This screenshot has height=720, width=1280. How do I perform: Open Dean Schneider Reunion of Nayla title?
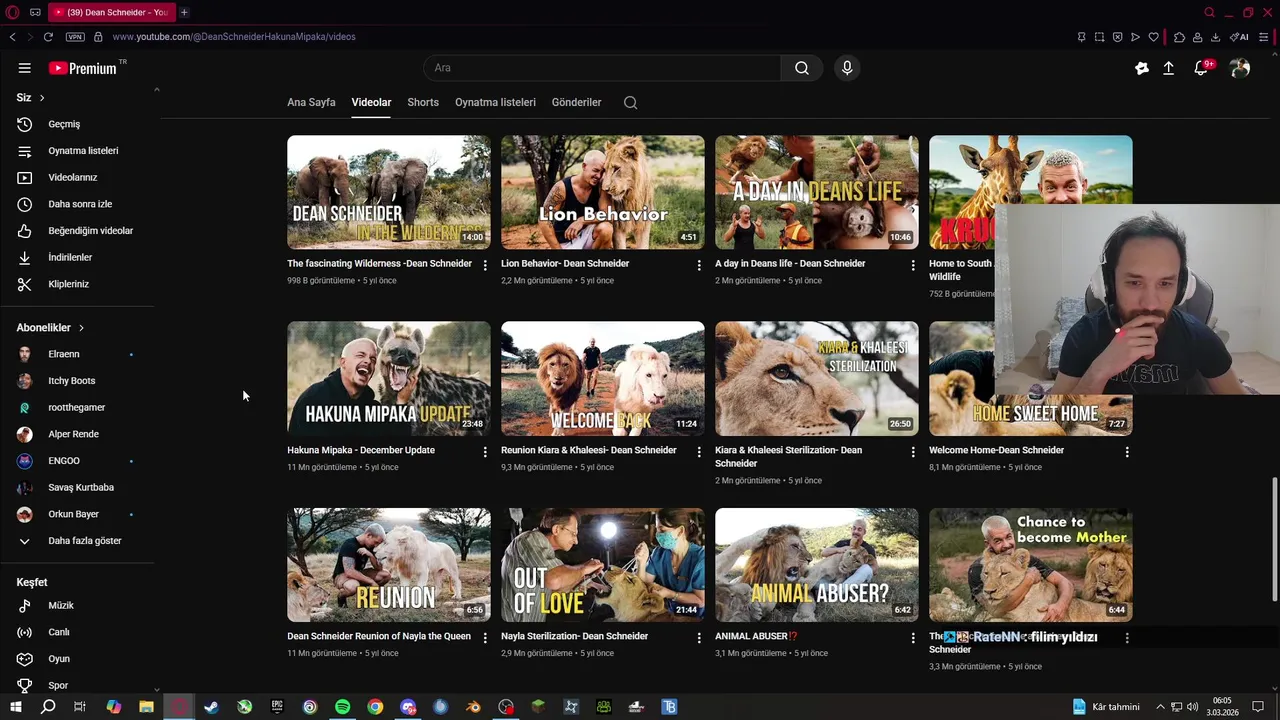tap(379, 636)
